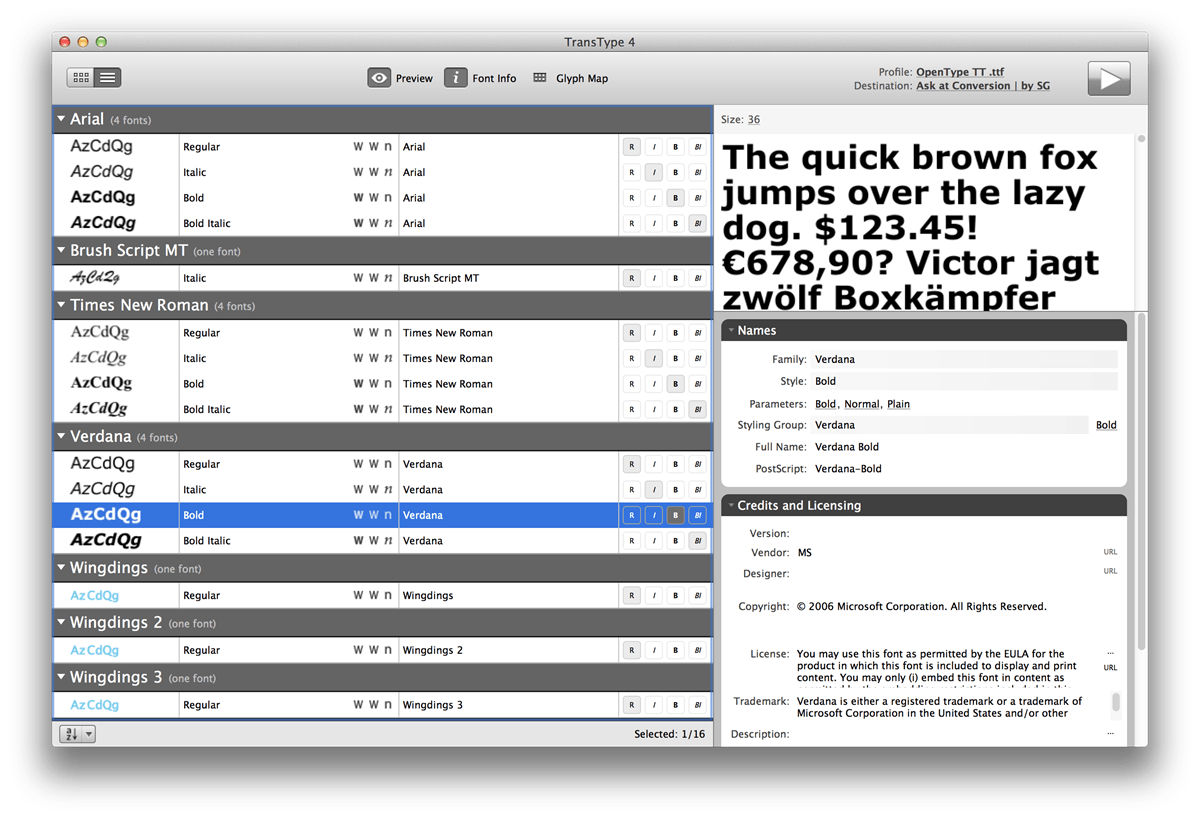Select the Arial Bold Italic font row
The width and height of the screenshot is (1200, 818).
pos(383,223)
